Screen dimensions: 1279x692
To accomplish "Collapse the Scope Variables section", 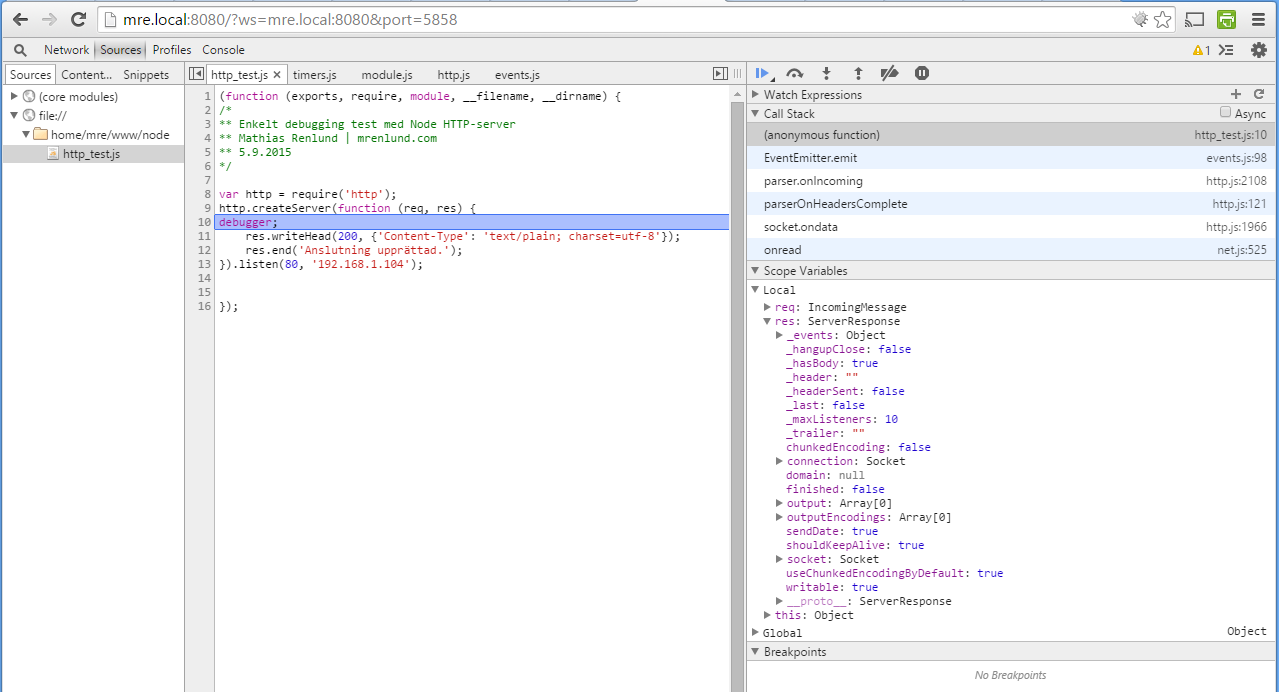I will pos(755,271).
